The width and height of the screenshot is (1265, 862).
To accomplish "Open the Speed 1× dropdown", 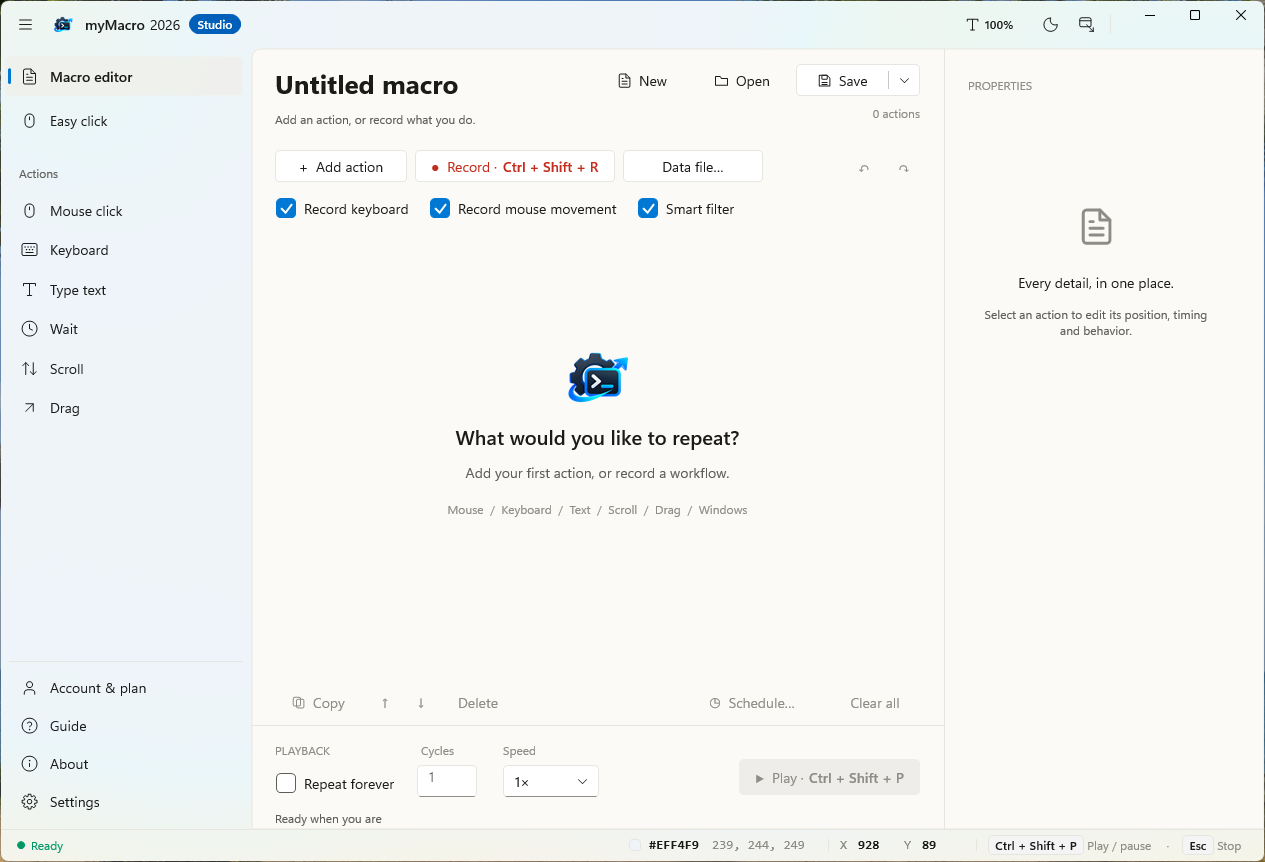I will point(551,782).
